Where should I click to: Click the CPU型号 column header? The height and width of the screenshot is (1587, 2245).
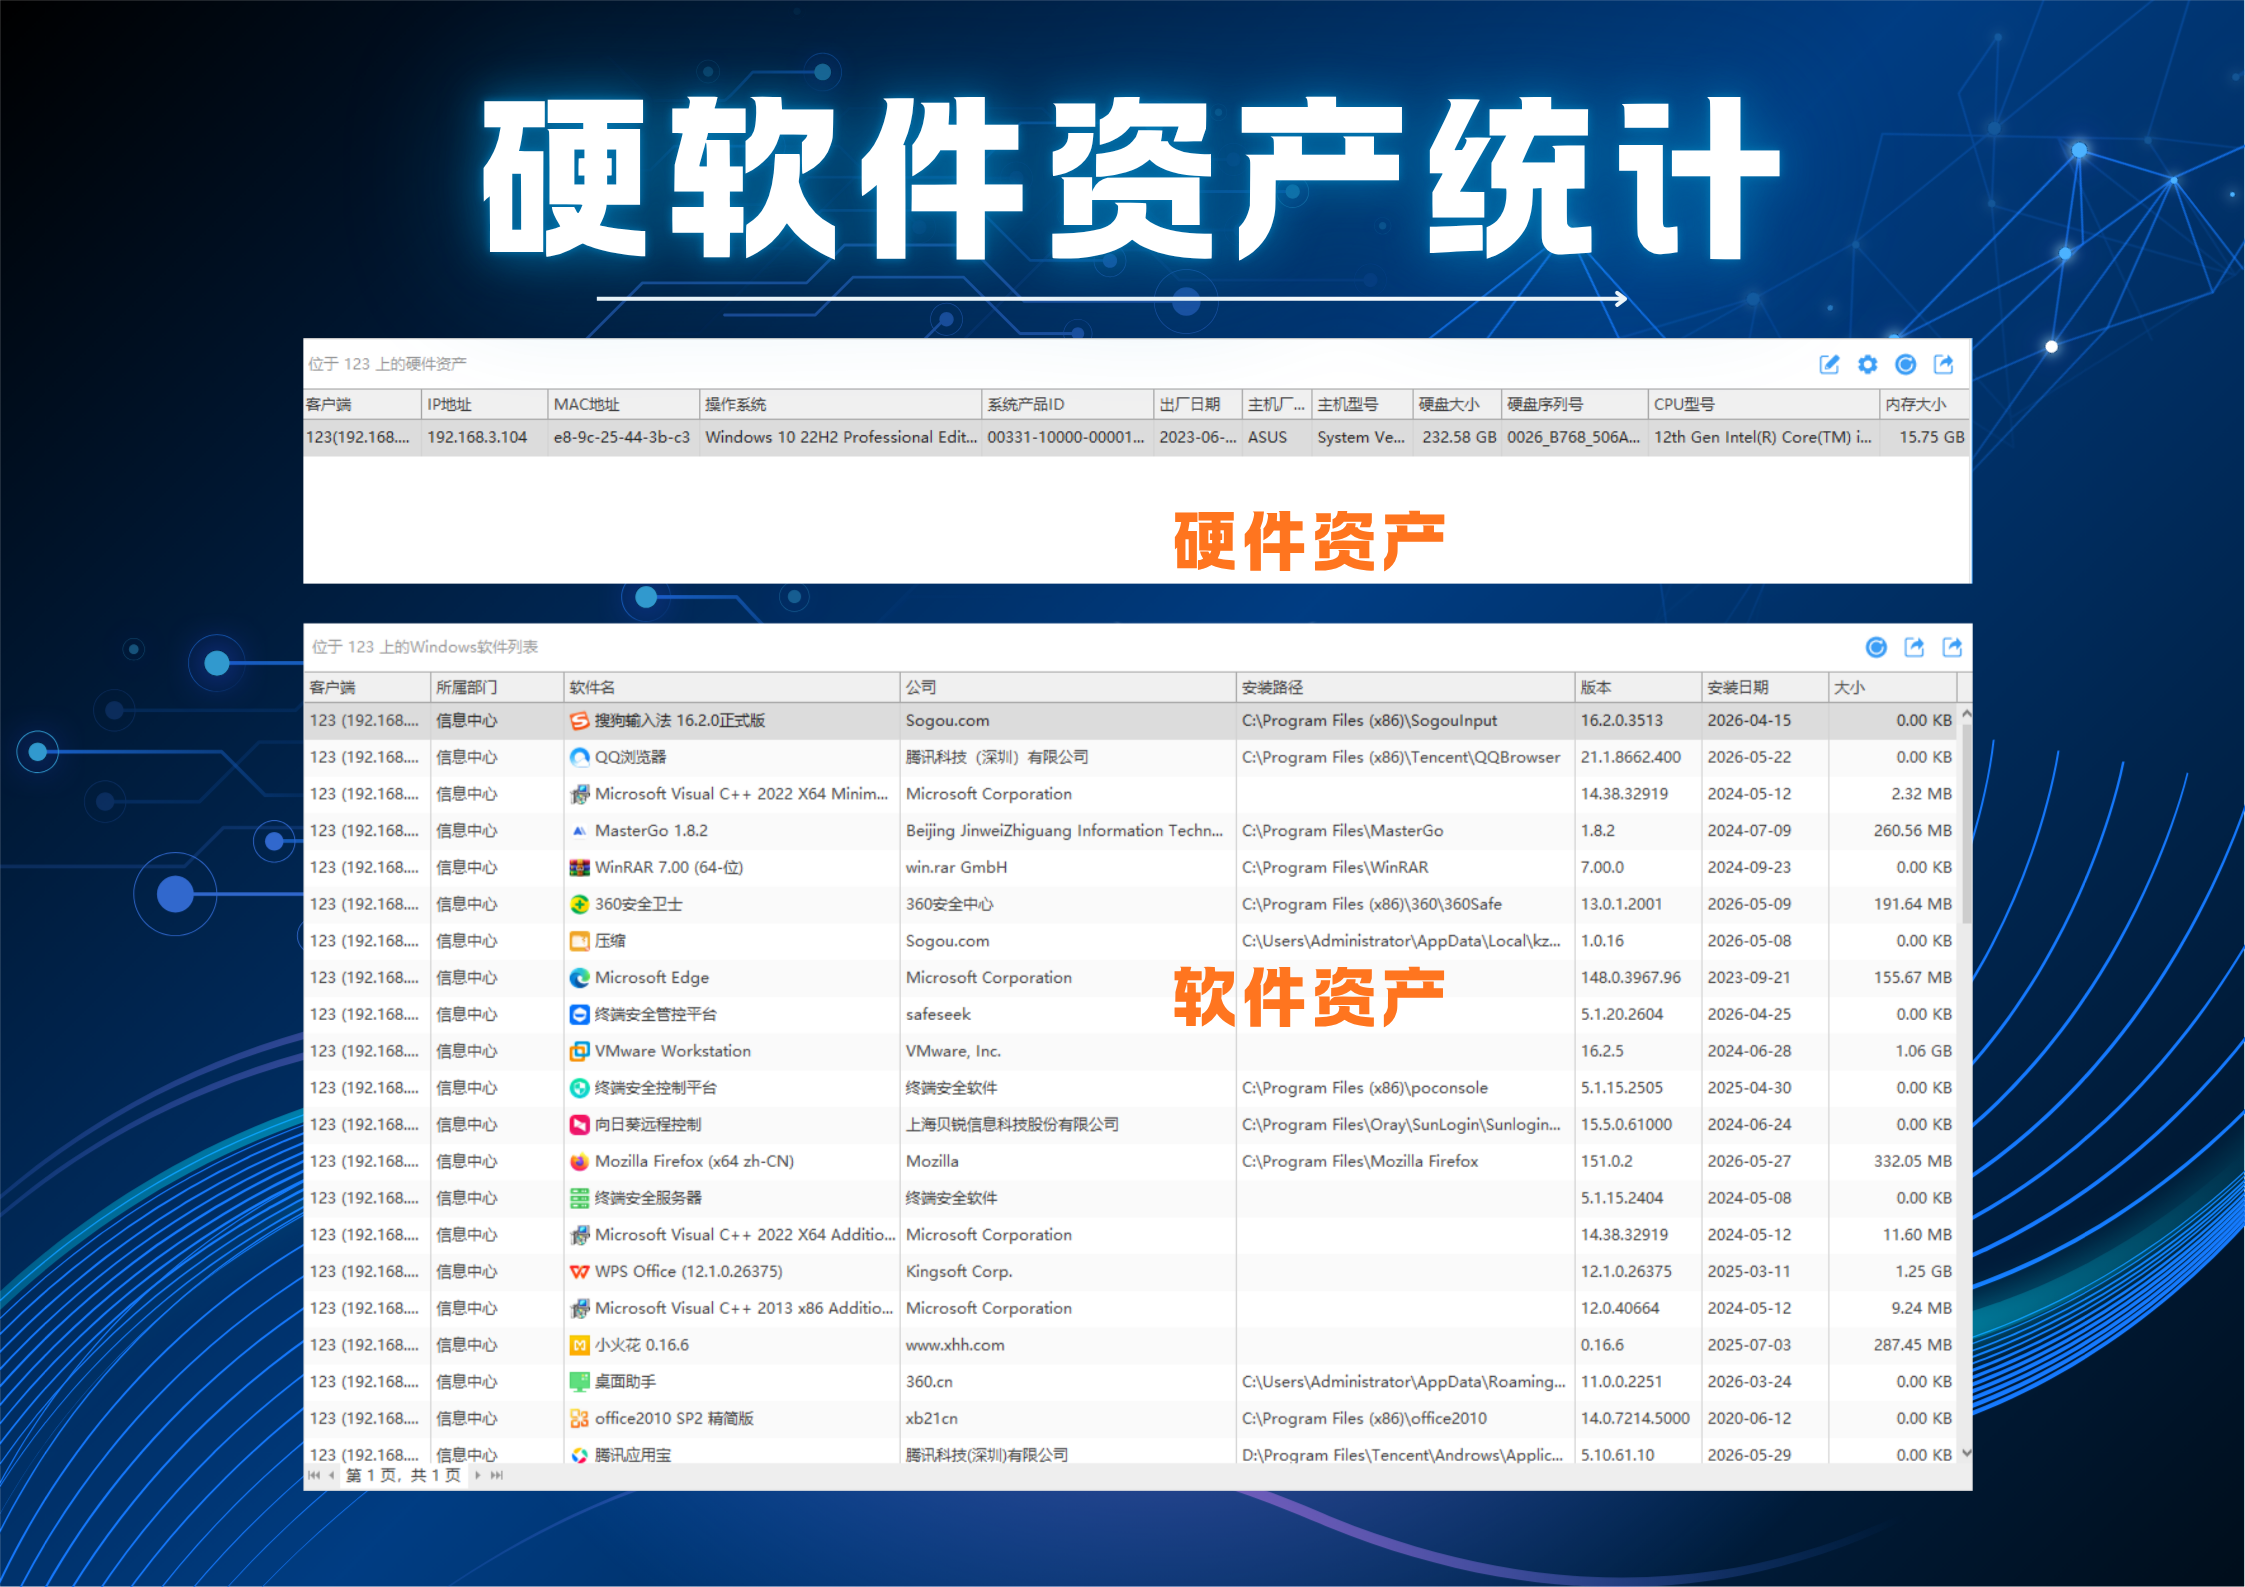[1763, 404]
